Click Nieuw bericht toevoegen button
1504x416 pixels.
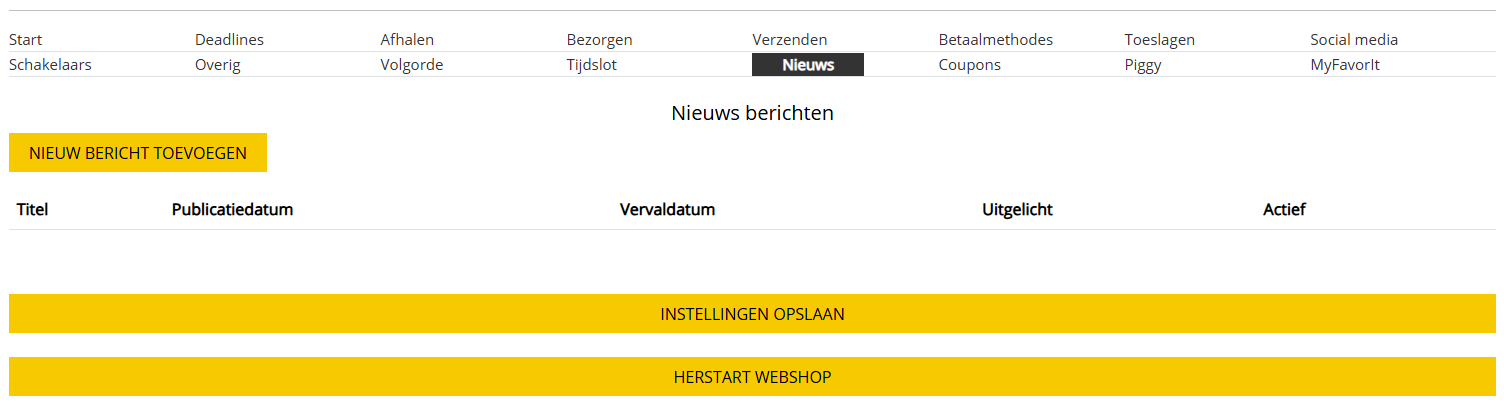138,153
